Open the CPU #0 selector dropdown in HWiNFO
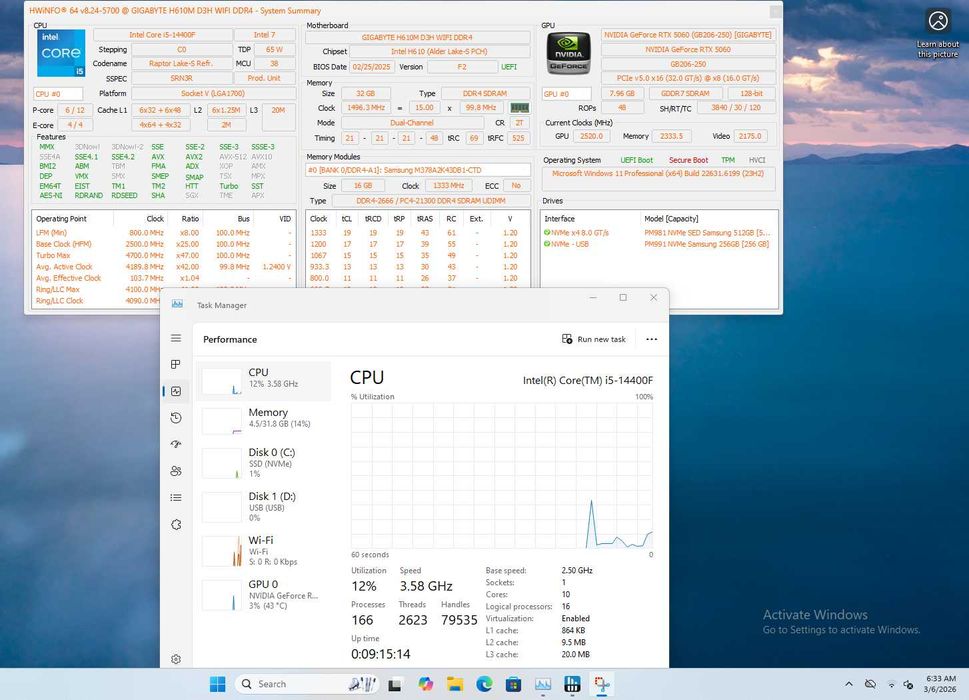 tap(58, 94)
